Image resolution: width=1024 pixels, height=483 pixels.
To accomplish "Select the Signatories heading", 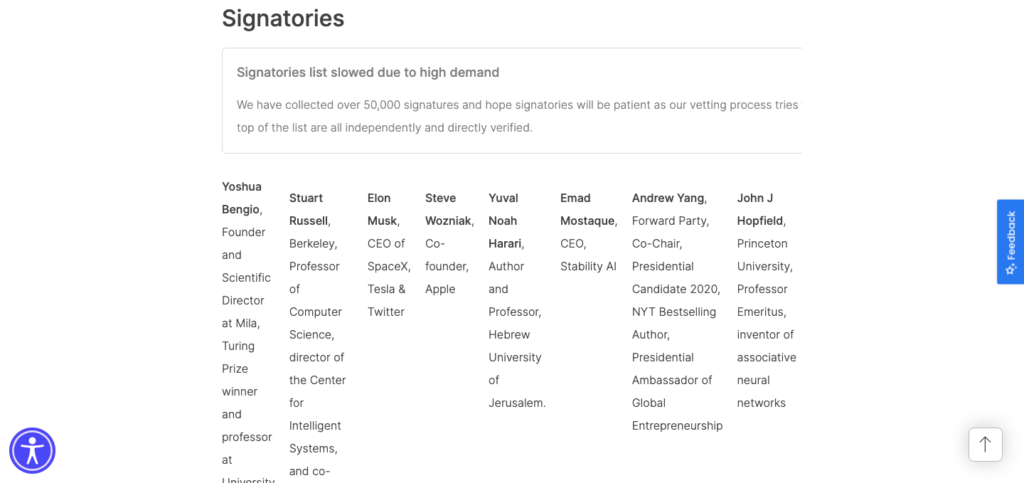I will 283,18.
